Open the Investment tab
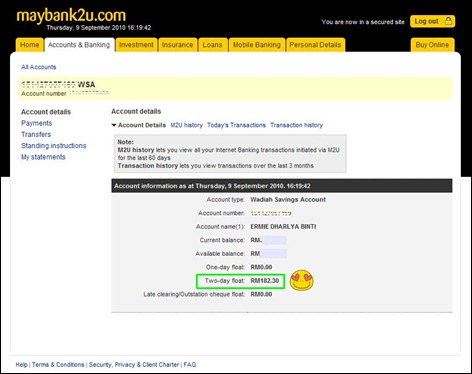Viewport: 472px width, 374px height. (136, 45)
